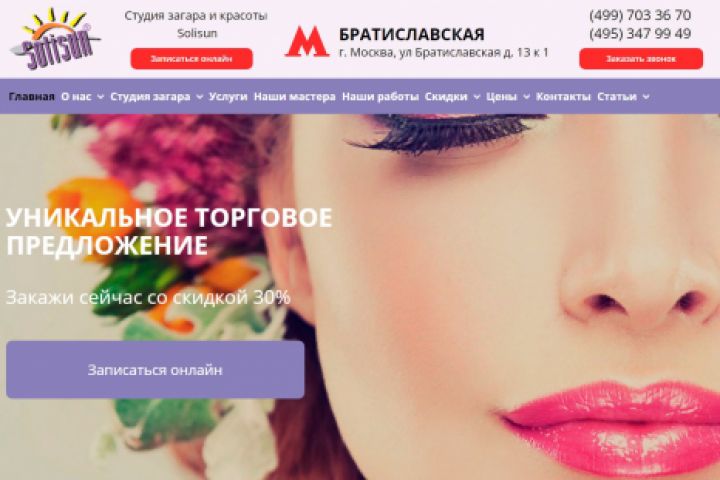Expand the Цены dropdown chevron
The height and width of the screenshot is (480, 720).
click(526, 97)
